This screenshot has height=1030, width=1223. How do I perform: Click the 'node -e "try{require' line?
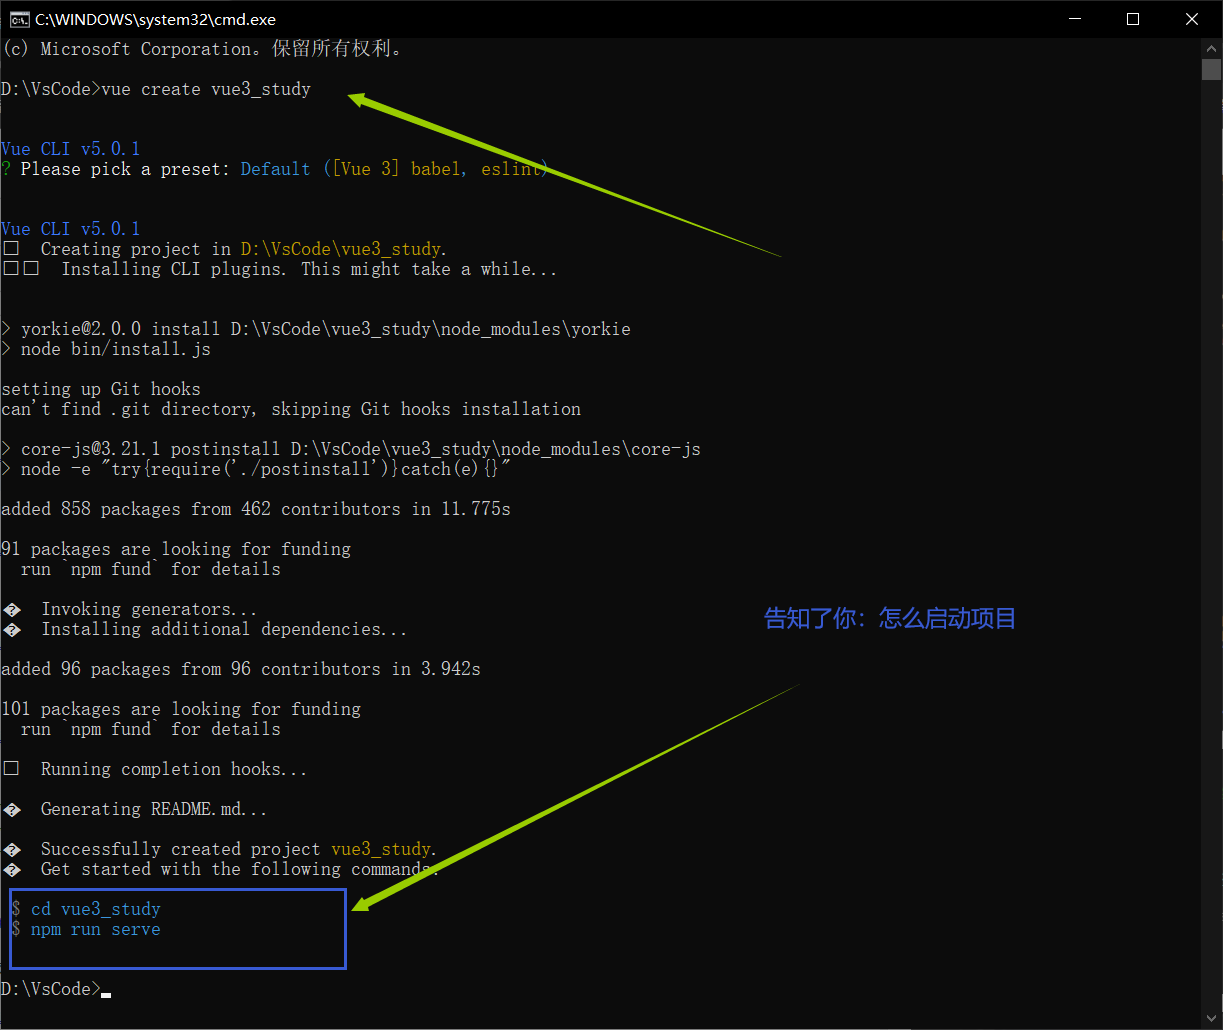coord(256,469)
